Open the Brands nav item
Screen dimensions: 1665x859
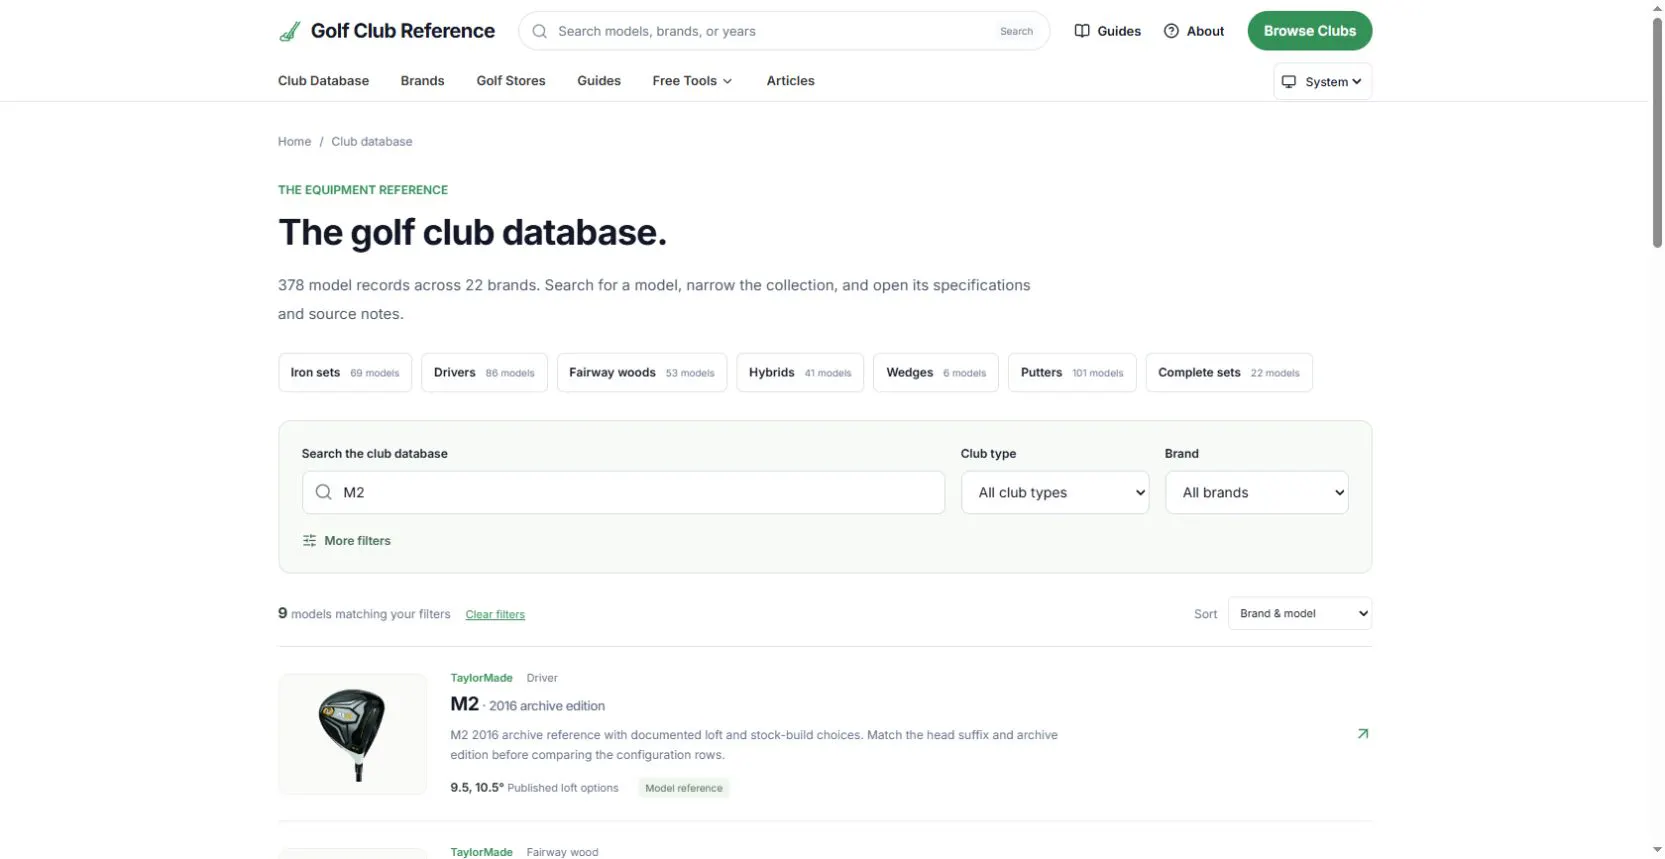pos(422,81)
